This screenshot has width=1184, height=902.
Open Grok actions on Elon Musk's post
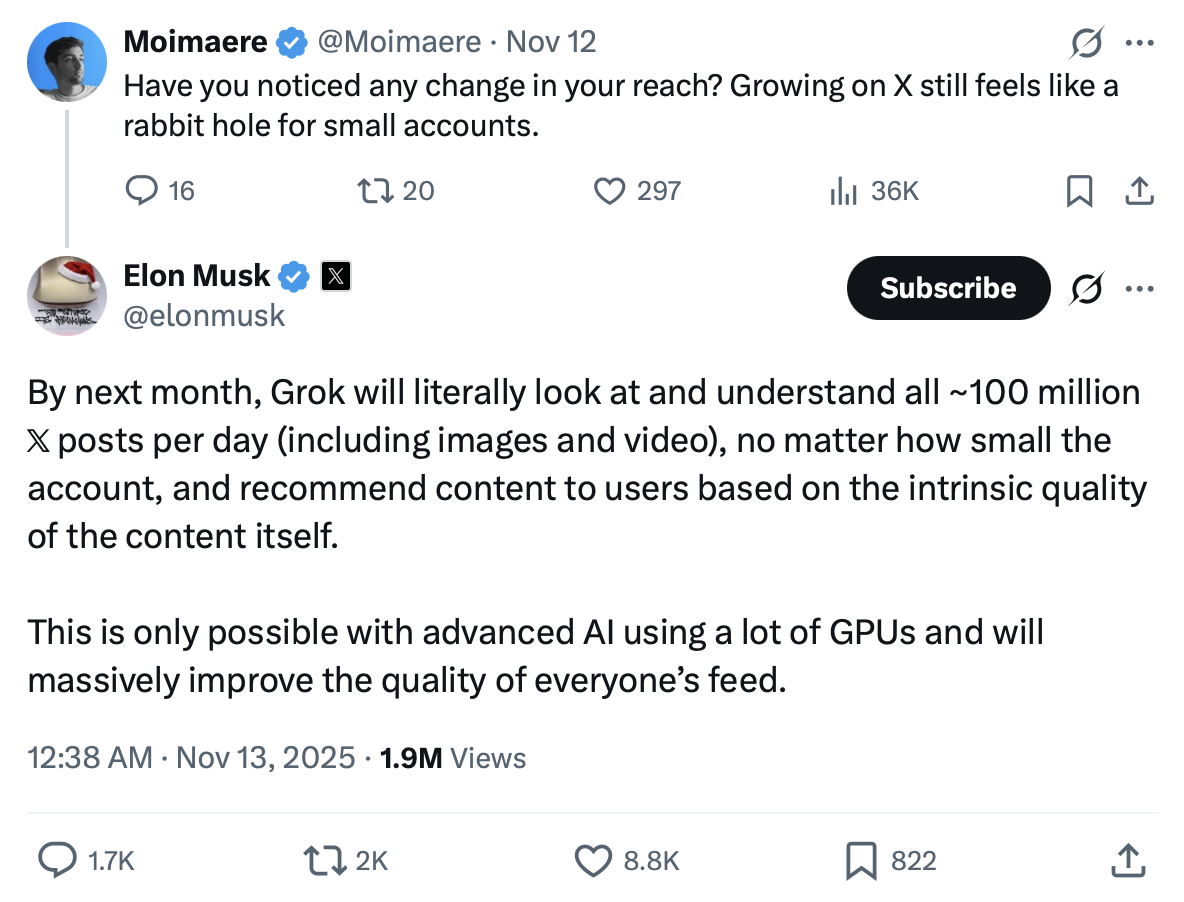1087,288
